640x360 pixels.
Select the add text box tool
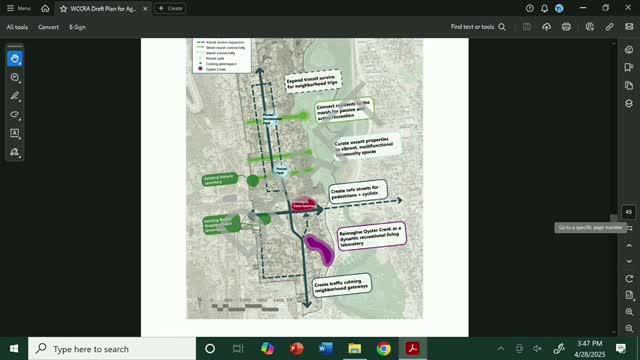coord(15,133)
